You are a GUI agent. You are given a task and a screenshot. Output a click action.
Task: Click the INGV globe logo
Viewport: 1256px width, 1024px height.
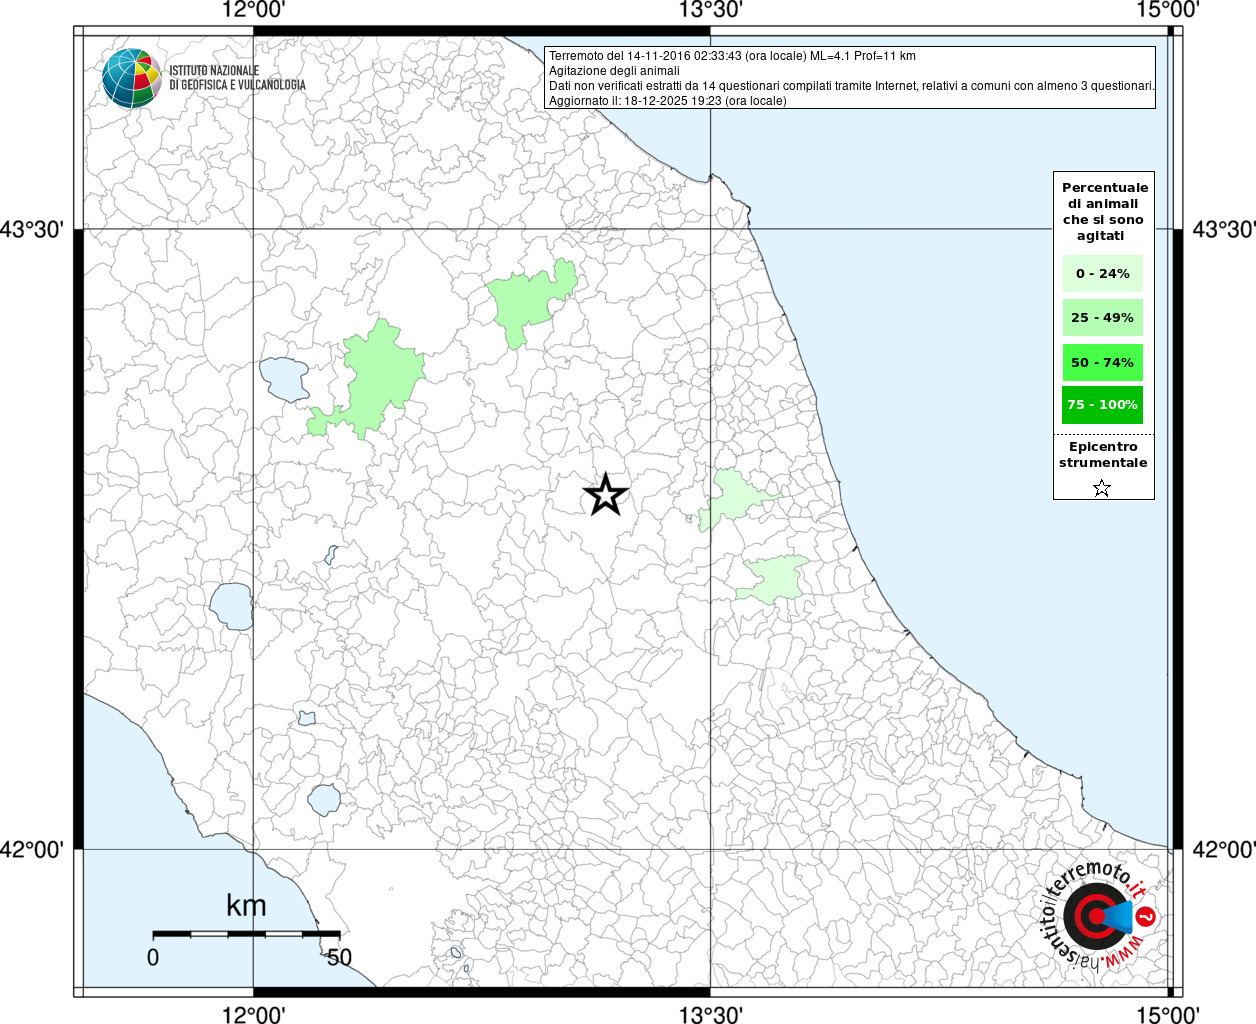click(132, 78)
